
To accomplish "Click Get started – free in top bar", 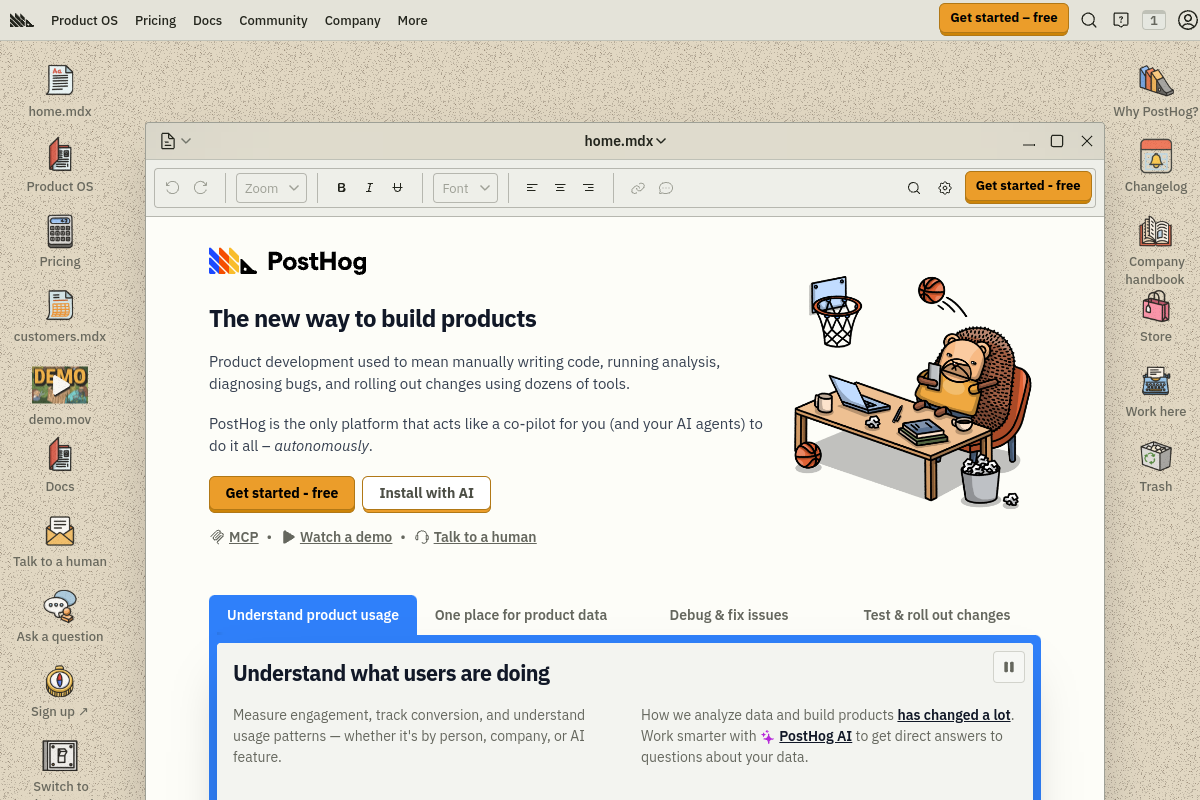I will [1004, 18].
